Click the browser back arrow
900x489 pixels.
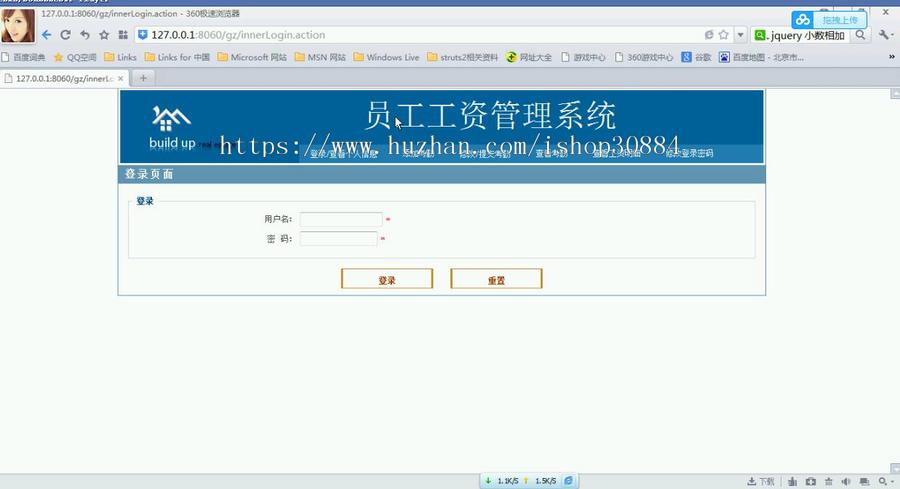click(46, 35)
